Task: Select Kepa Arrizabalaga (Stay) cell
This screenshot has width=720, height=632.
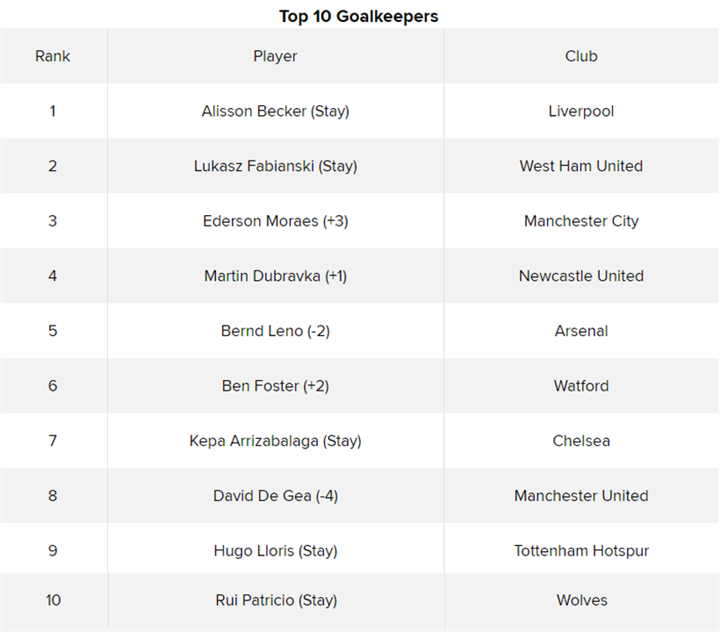Action: pos(275,441)
